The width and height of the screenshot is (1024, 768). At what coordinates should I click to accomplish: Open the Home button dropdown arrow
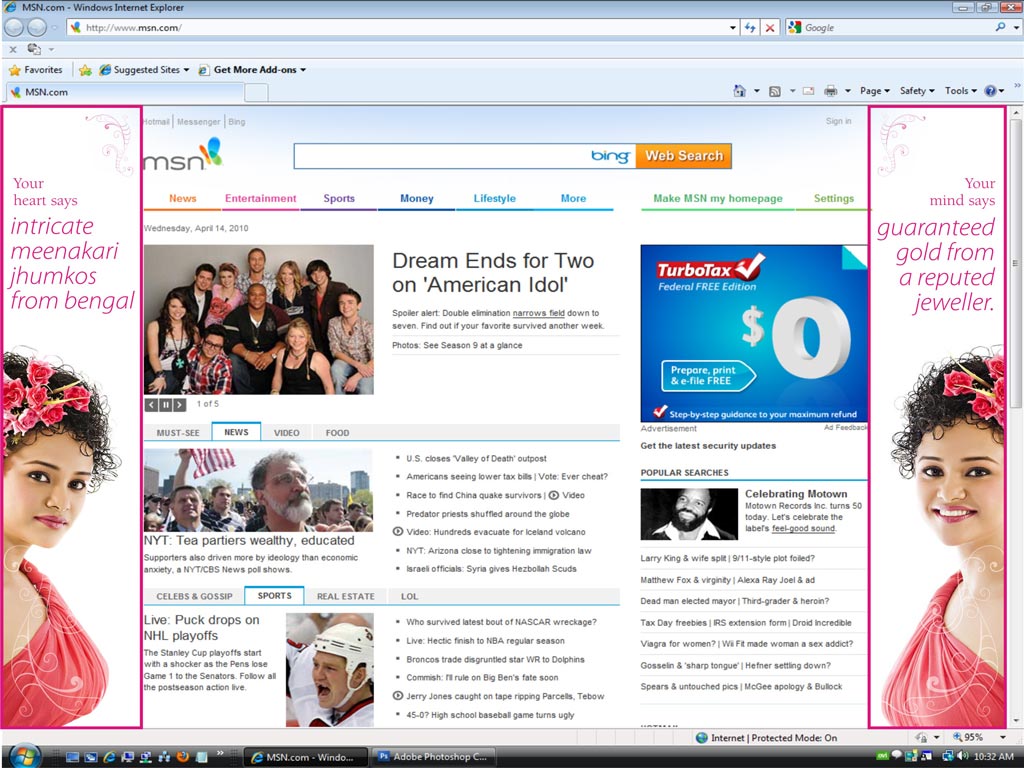click(x=756, y=91)
